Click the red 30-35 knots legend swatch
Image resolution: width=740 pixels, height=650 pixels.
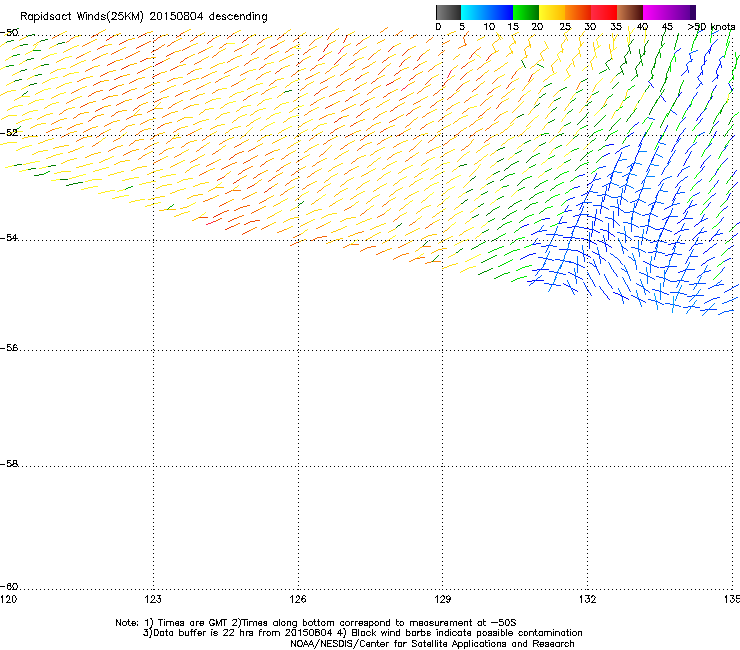(x=604, y=12)
